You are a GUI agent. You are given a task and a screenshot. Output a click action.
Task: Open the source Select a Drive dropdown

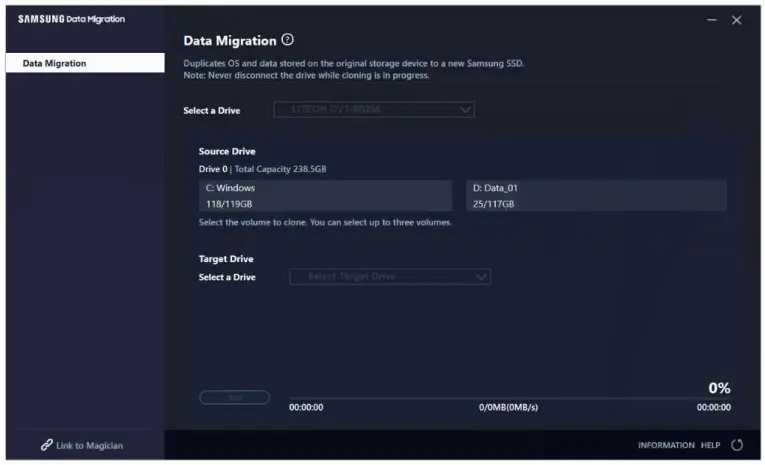point(374,110)
